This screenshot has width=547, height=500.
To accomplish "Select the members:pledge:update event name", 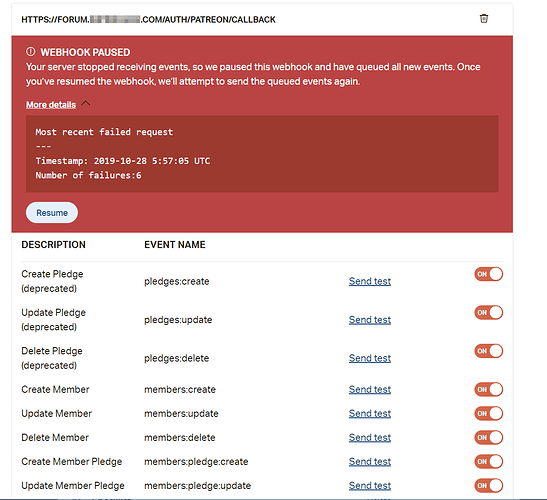I will coord(197,486).
